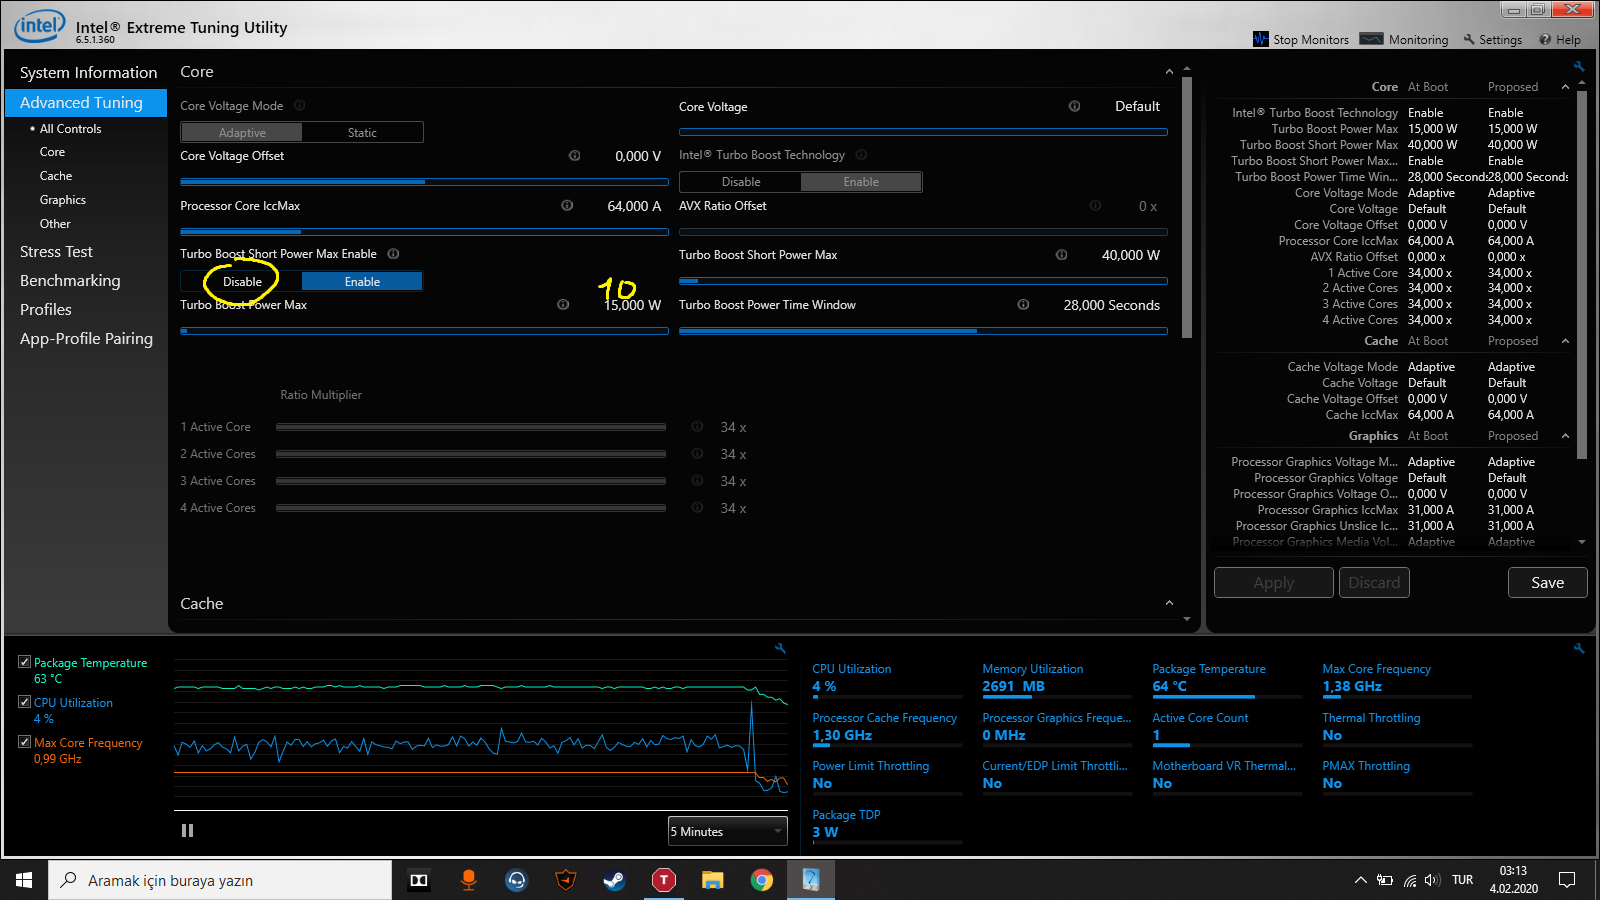Click the Save button
1600x900 pixels.
[1547, 583]
